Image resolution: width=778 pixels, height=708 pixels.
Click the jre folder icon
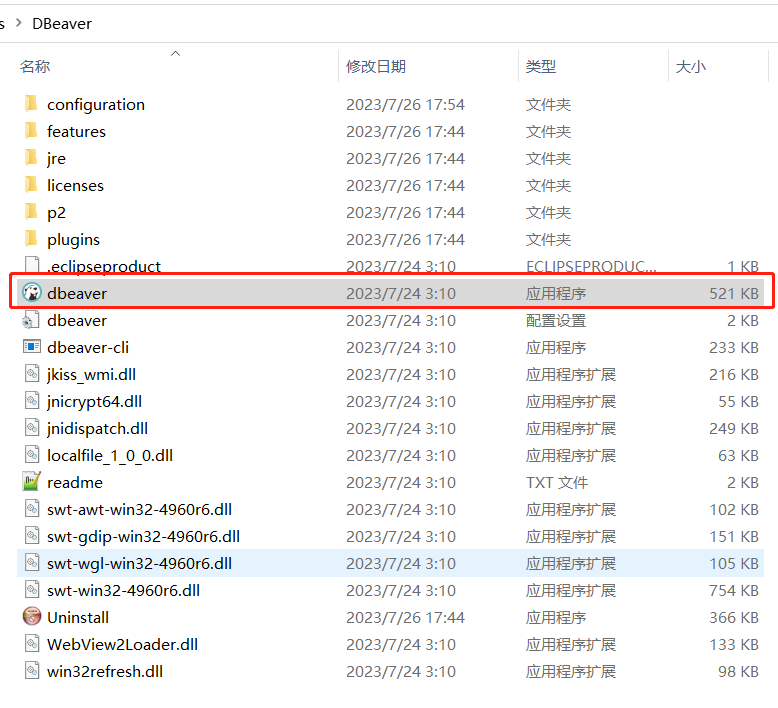[31, 158]
